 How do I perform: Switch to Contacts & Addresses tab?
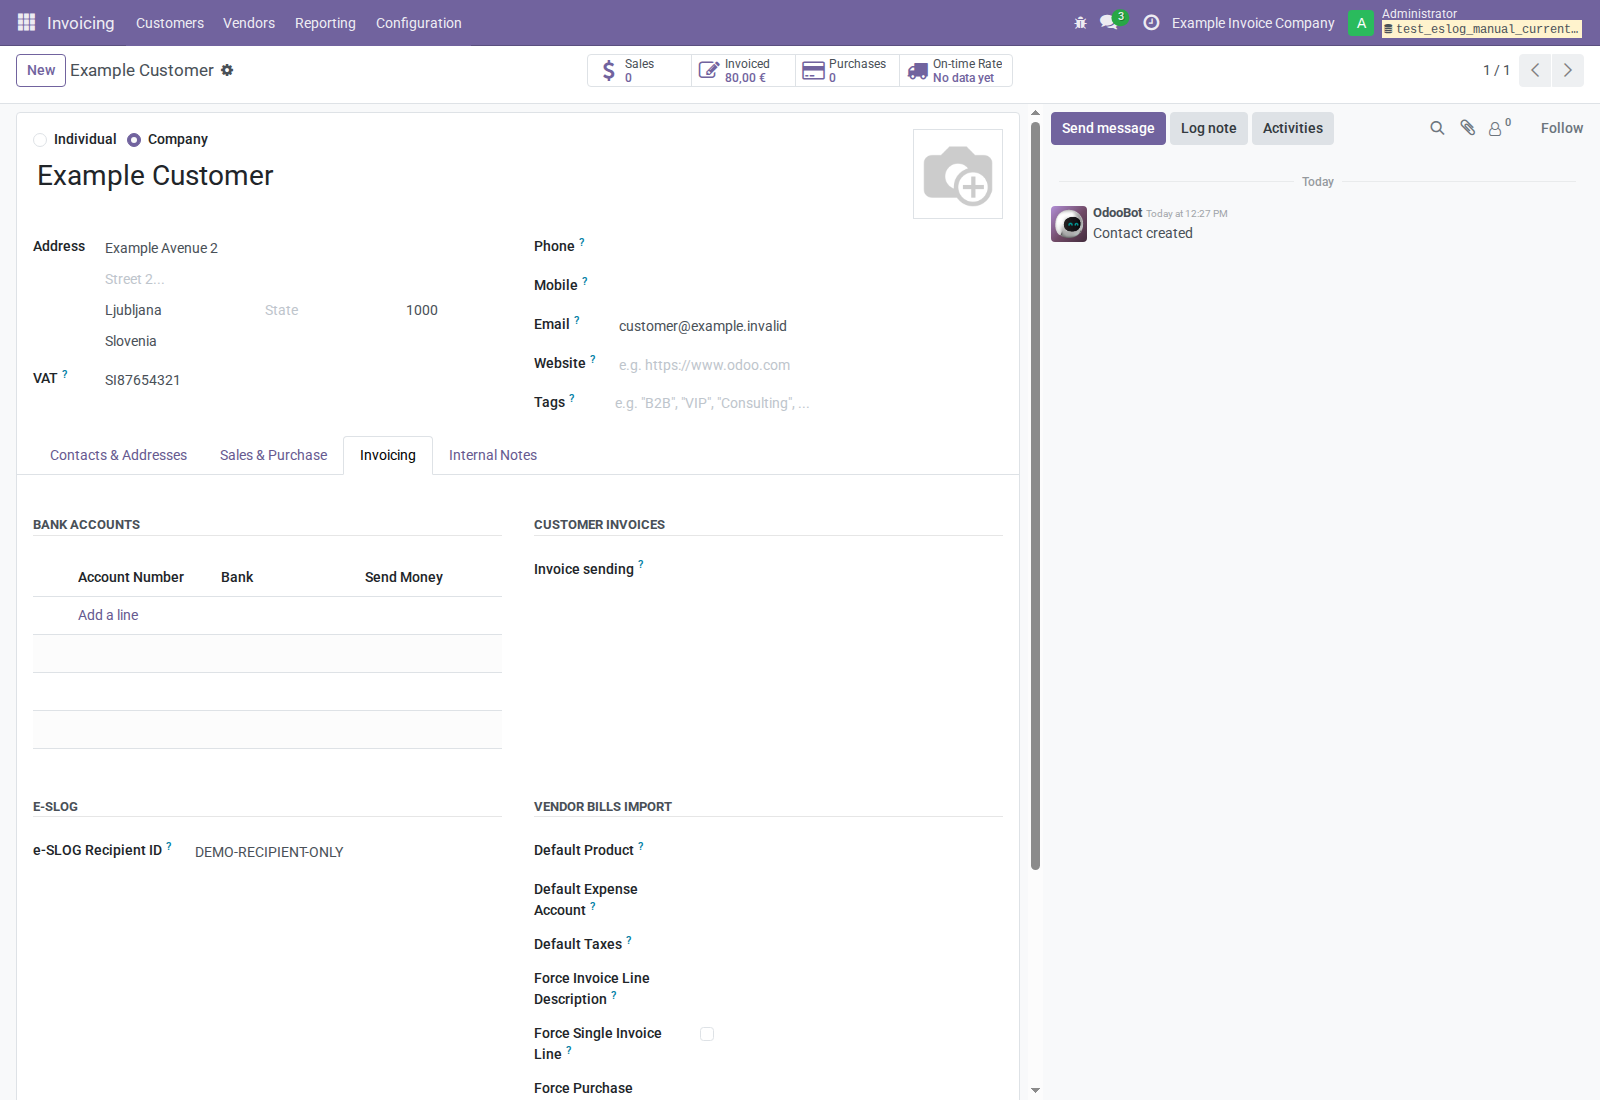[118, 455]
